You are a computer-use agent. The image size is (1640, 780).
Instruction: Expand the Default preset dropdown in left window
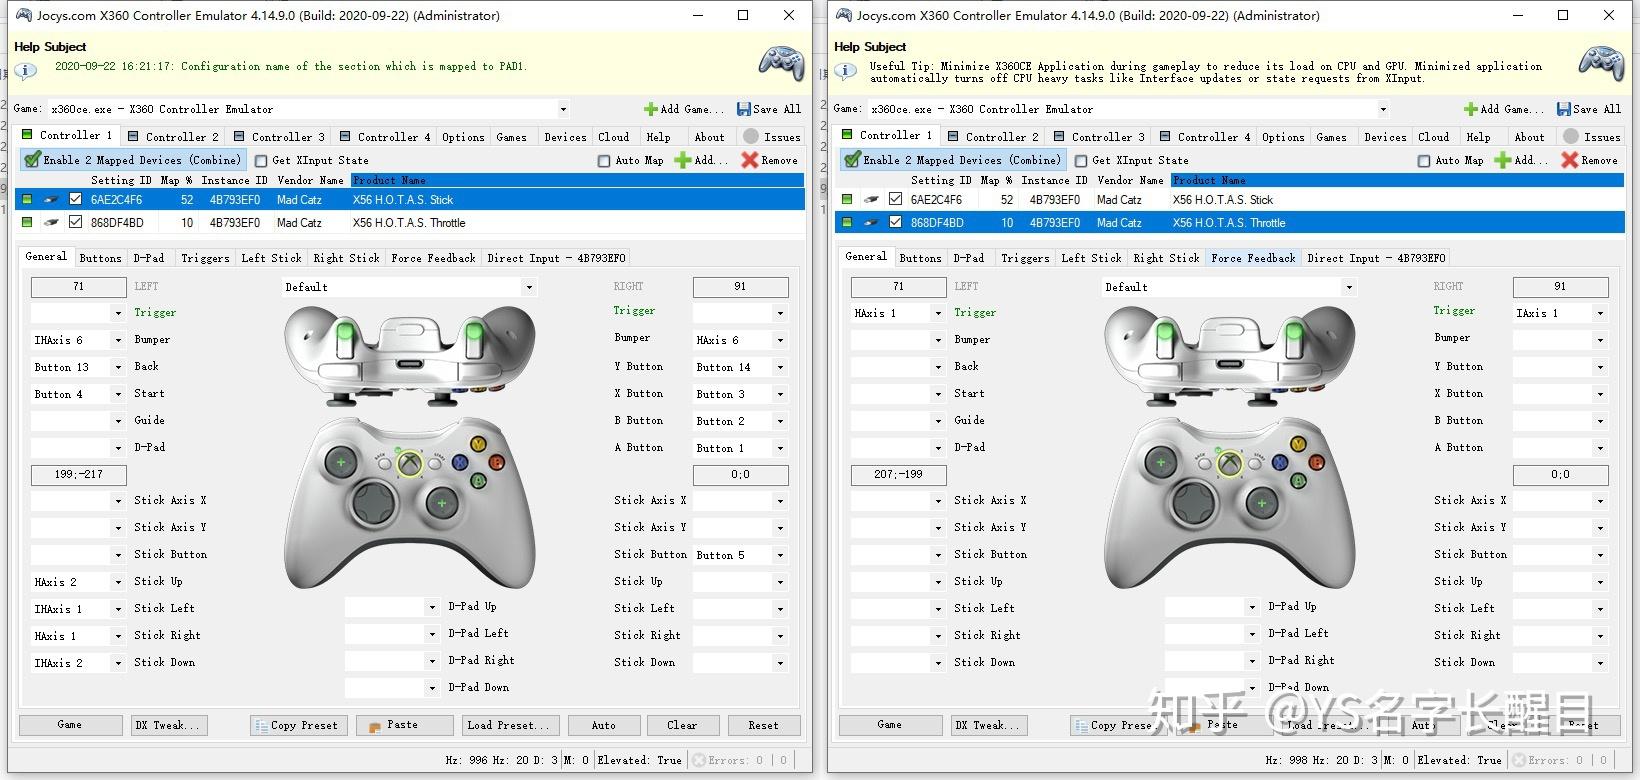(529, 288)
